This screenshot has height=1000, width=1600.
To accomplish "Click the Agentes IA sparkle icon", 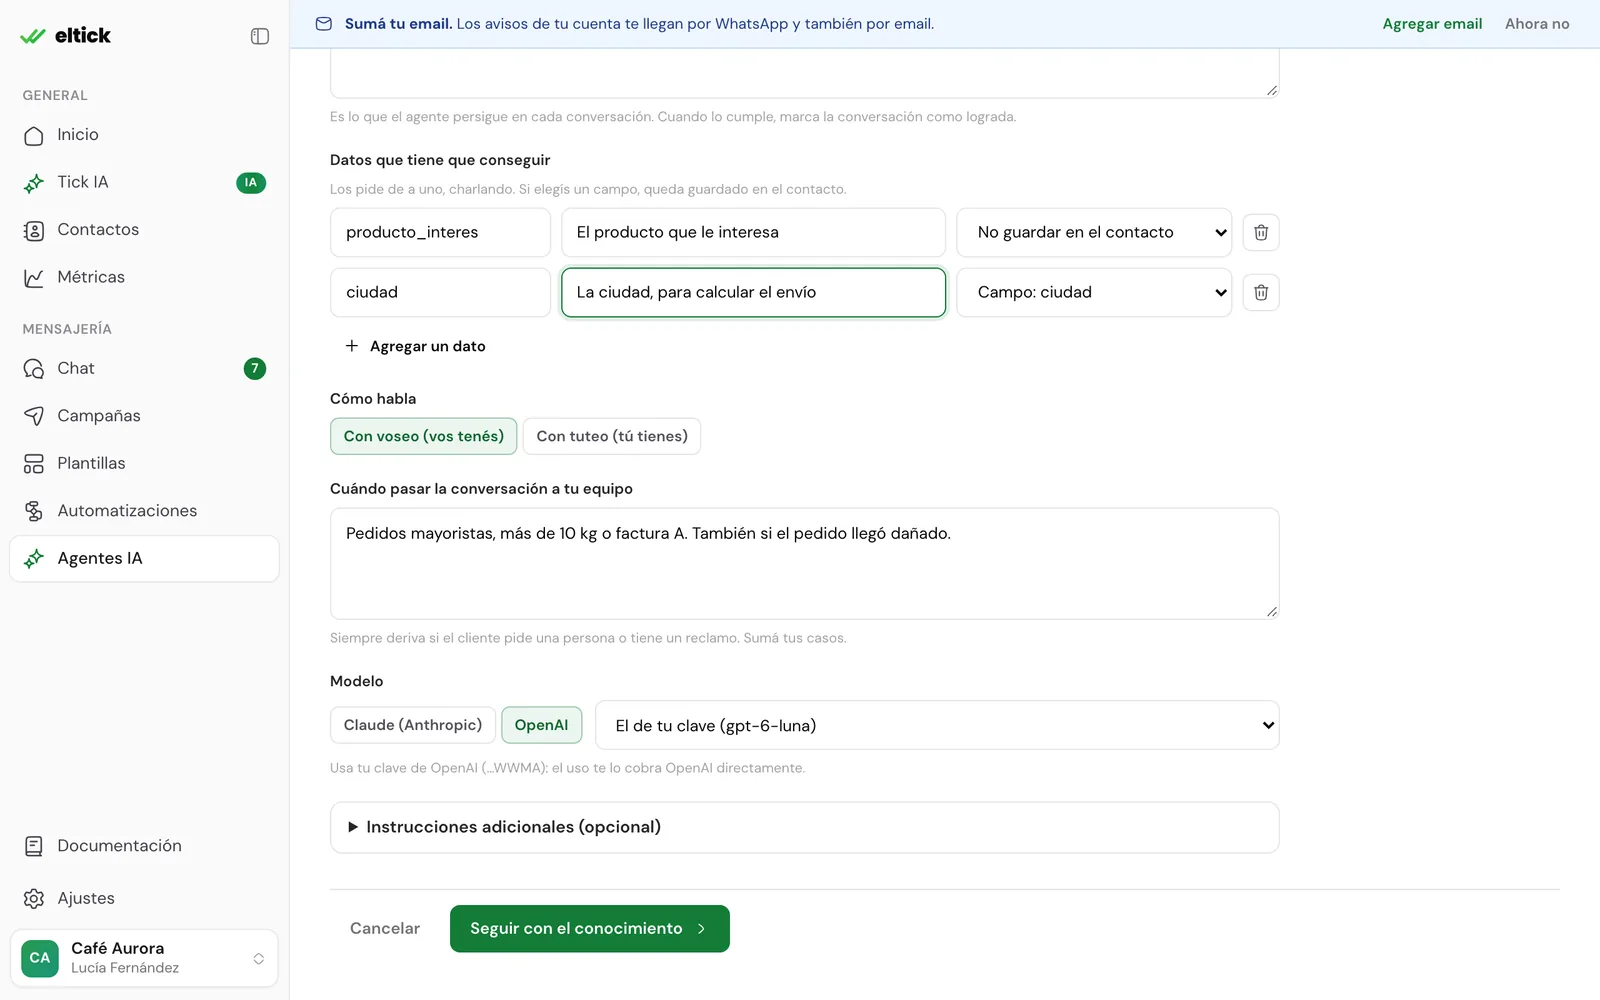I will pyautogui.click(x=34, y=559).
